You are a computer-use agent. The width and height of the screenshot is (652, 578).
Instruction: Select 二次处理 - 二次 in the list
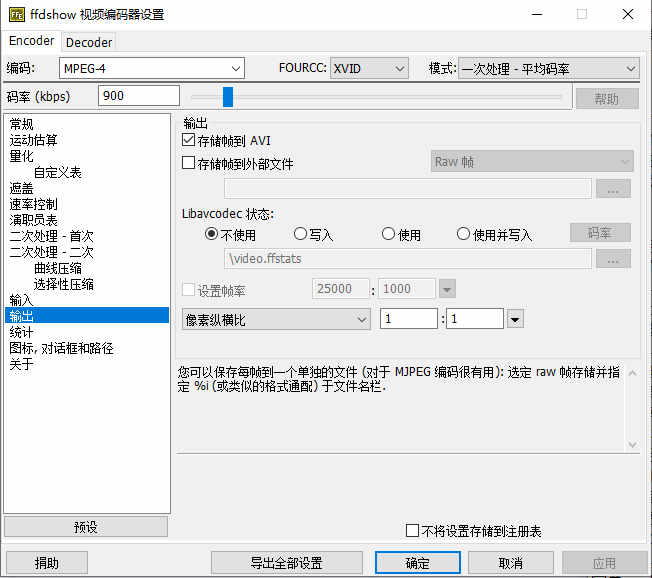52,252
